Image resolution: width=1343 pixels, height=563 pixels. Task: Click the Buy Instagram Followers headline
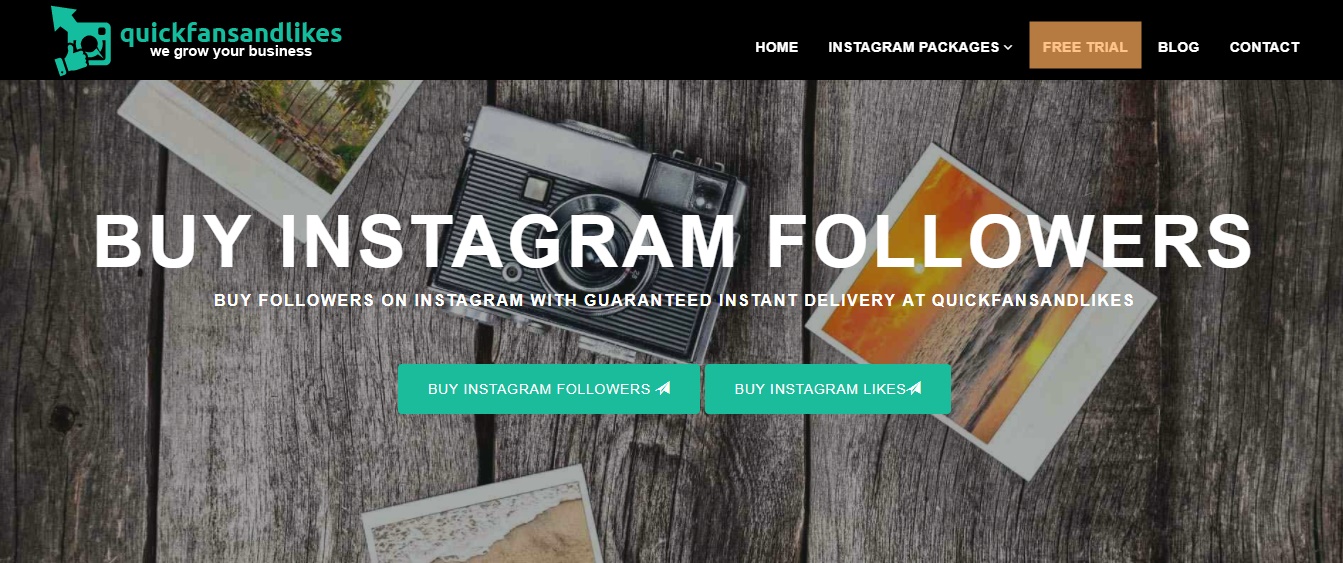point(673,241)
